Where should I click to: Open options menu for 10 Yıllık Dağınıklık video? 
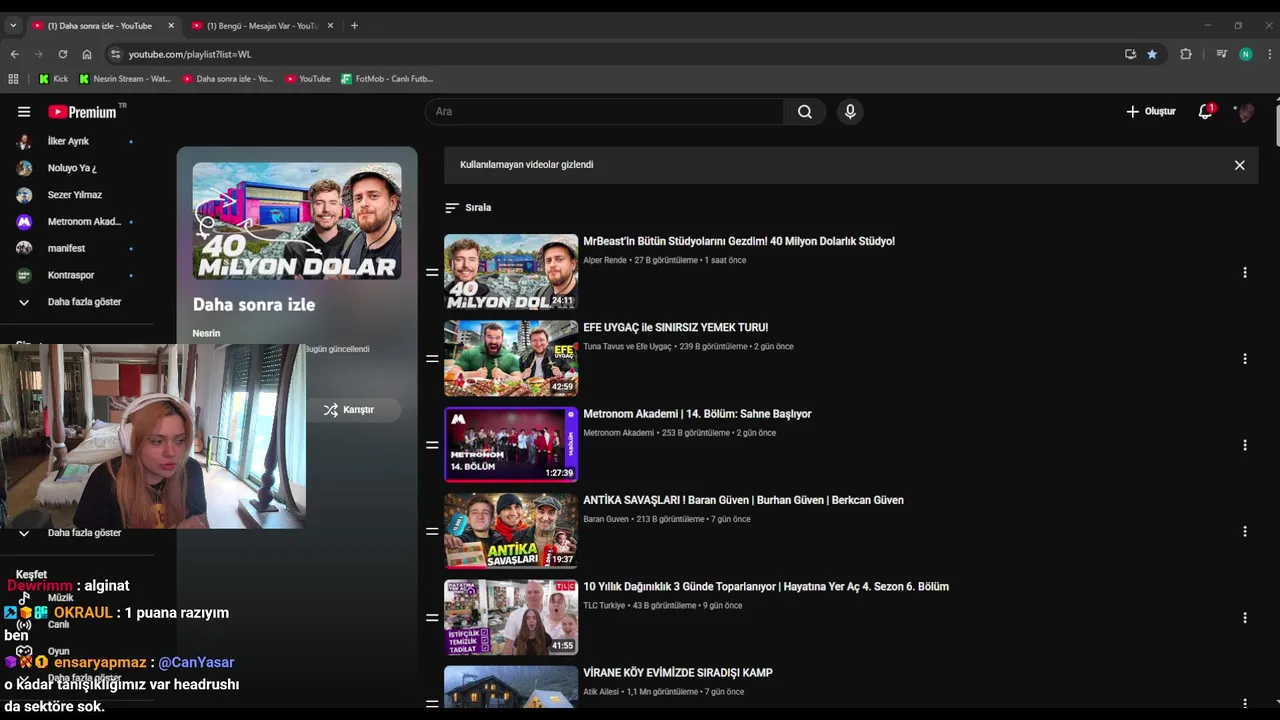click(x=1245, y=618)
